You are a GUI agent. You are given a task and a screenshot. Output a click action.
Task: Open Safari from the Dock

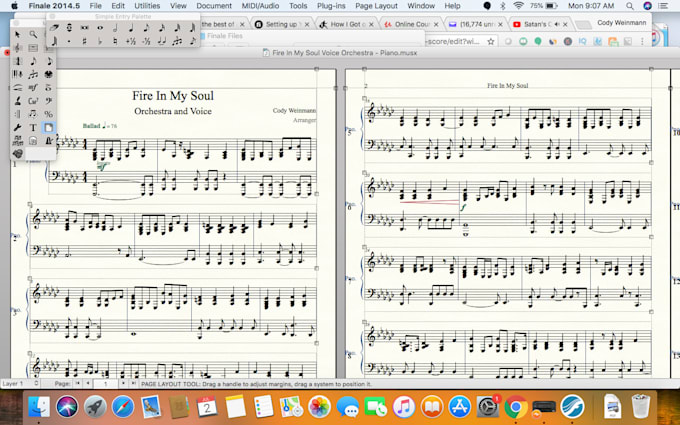pos(123,407)
